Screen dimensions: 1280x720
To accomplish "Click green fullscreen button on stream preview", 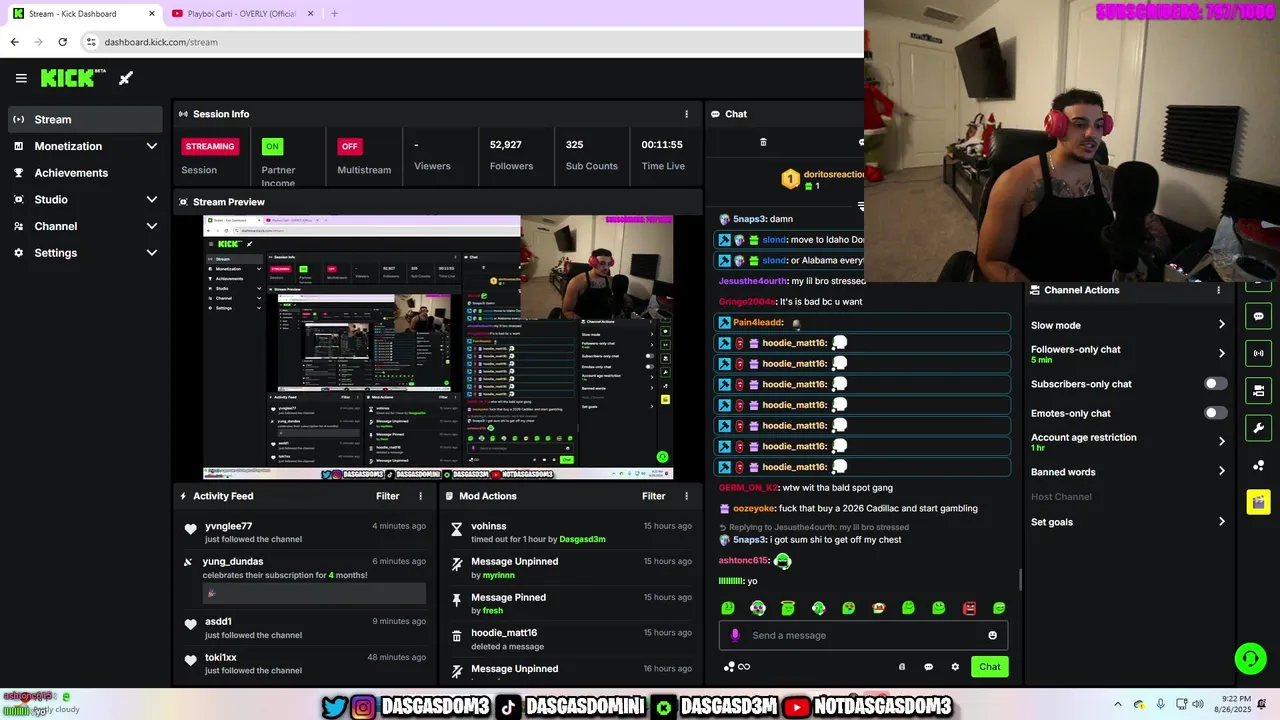I will coord(662,457).
